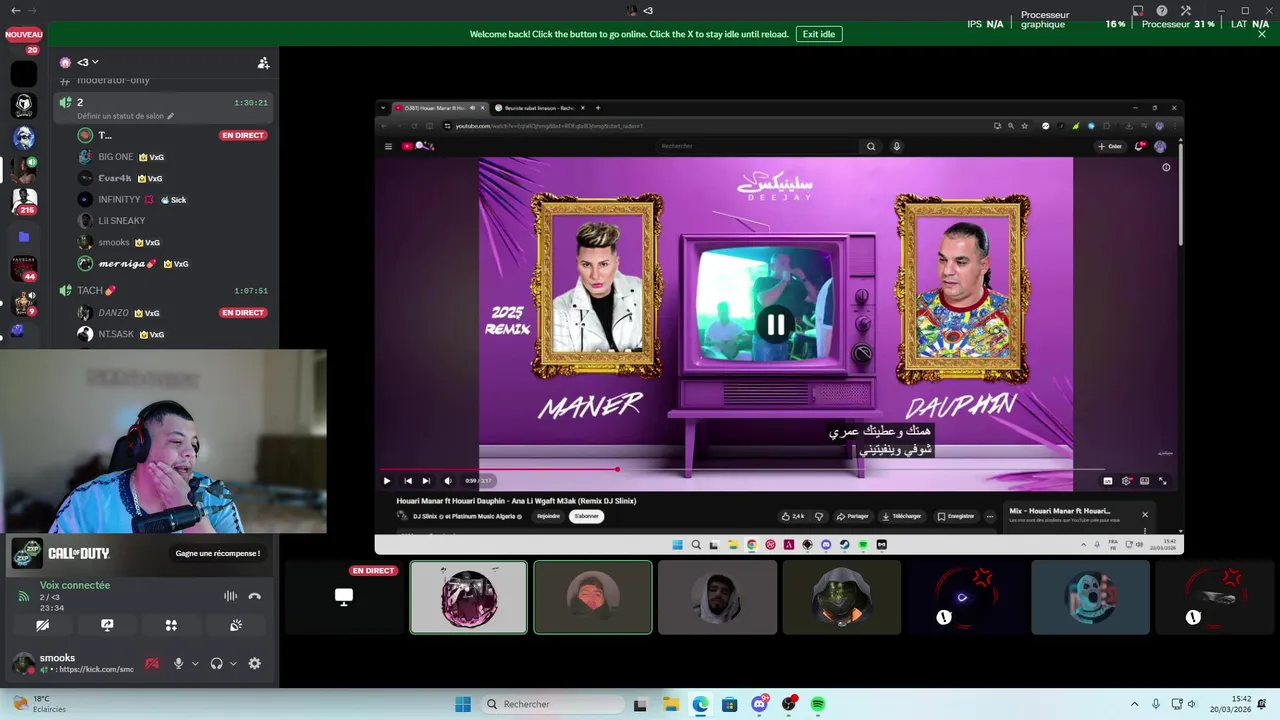Open the YouTube hamburger guide menu

point(388,146)
